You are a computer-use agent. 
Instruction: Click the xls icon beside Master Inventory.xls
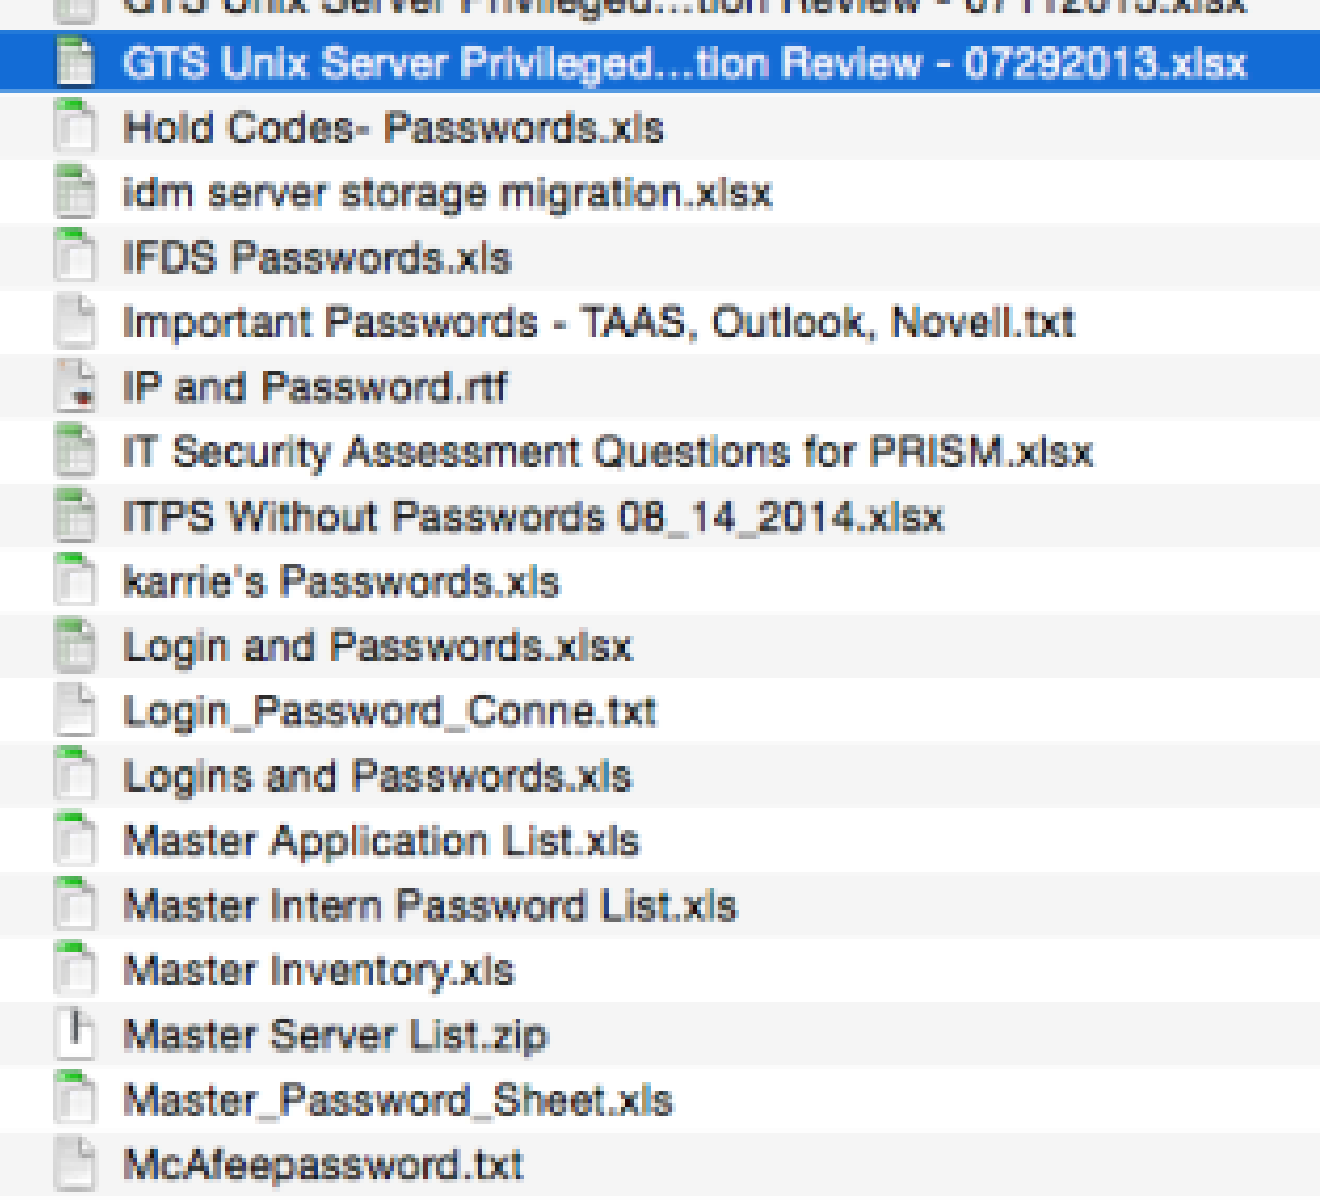pyautogui.click(x=75, y=970)
